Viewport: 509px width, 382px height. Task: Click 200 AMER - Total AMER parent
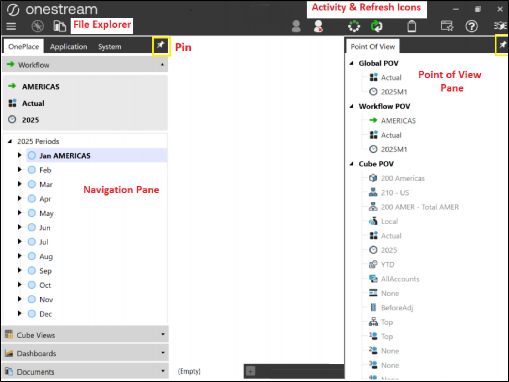click(420, 207)
